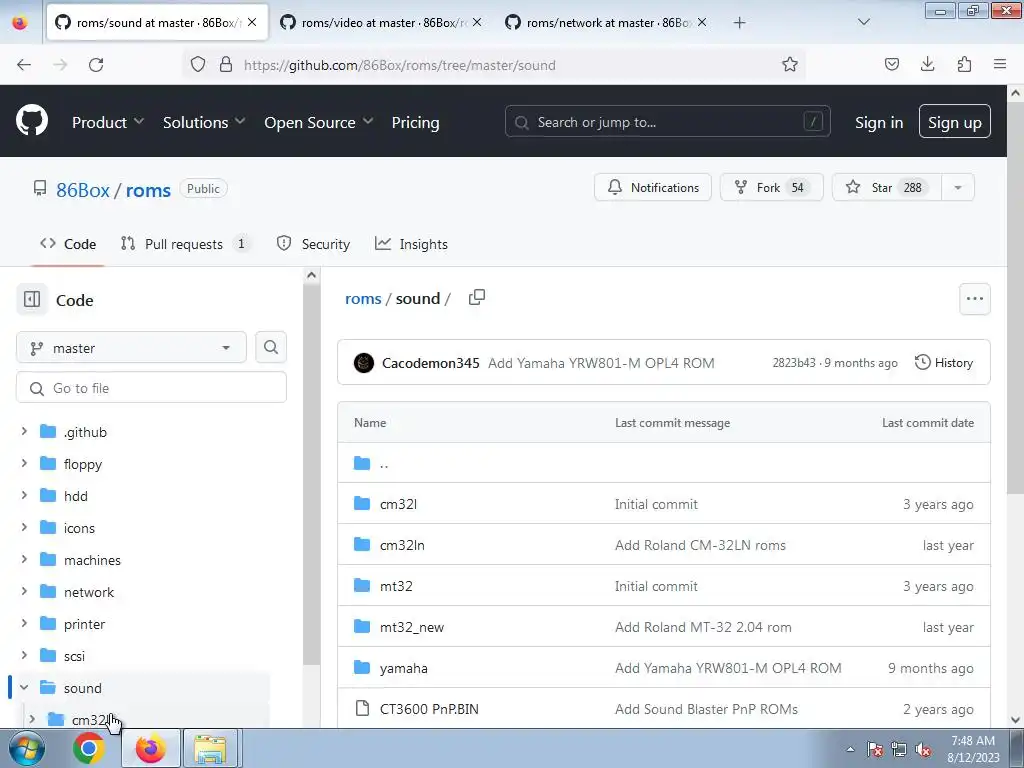Reload the current page
Image resolution: width=1024 pixels, height=768 pixels.
[x=96, y=65]
